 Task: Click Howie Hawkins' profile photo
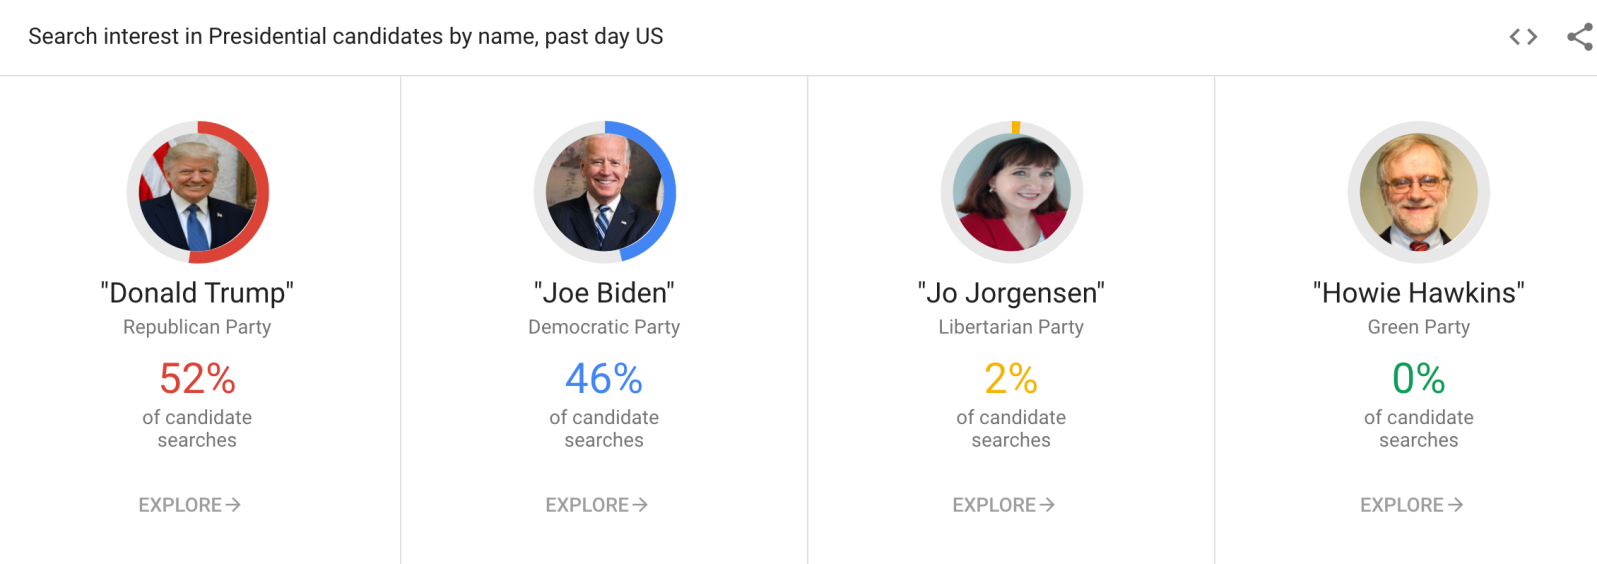pos(1418,192)
